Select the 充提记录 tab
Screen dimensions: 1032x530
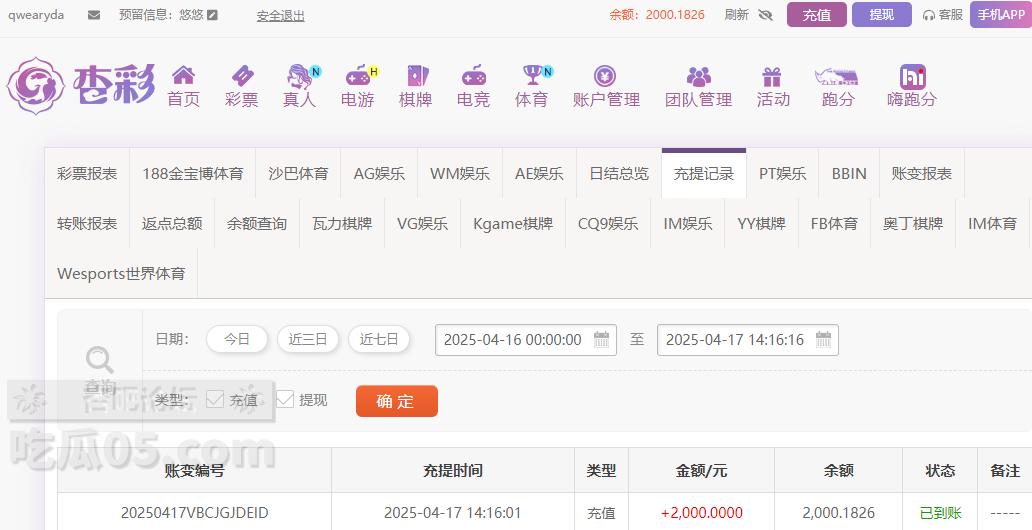coord(704,174)
